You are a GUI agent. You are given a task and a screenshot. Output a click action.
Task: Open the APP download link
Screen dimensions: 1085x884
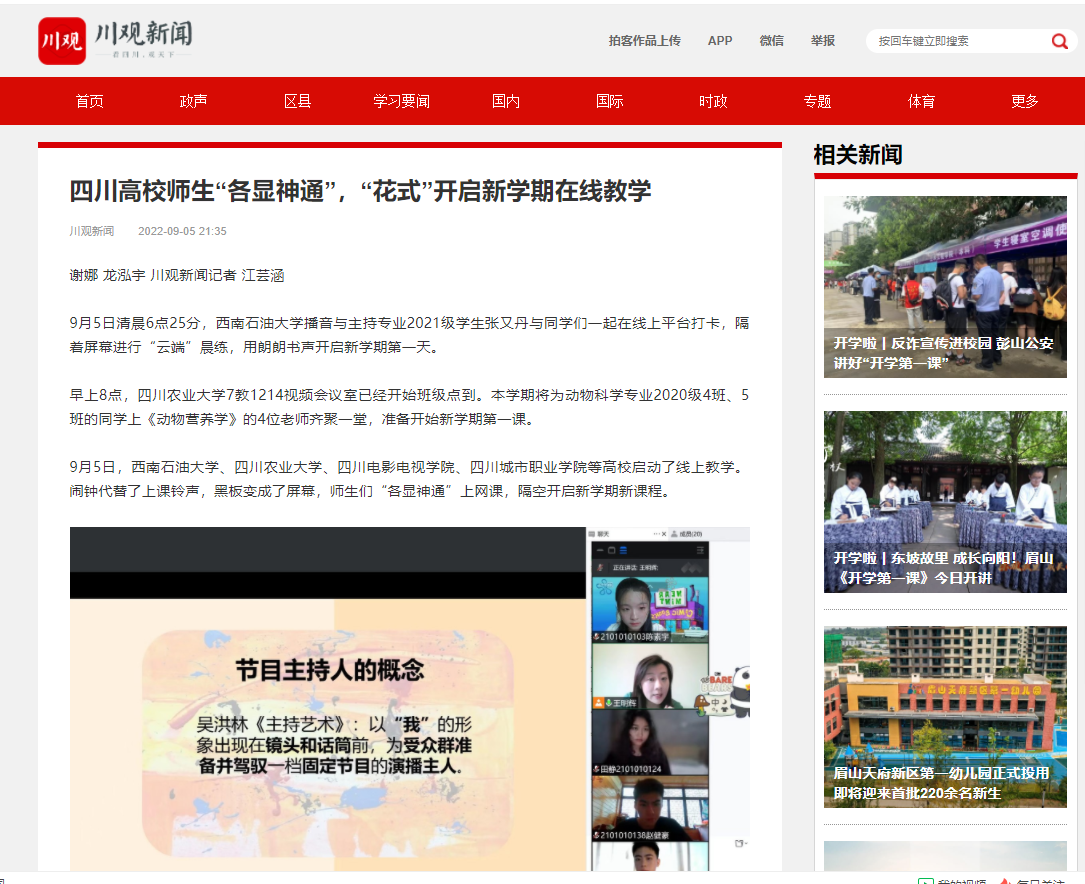720,41
